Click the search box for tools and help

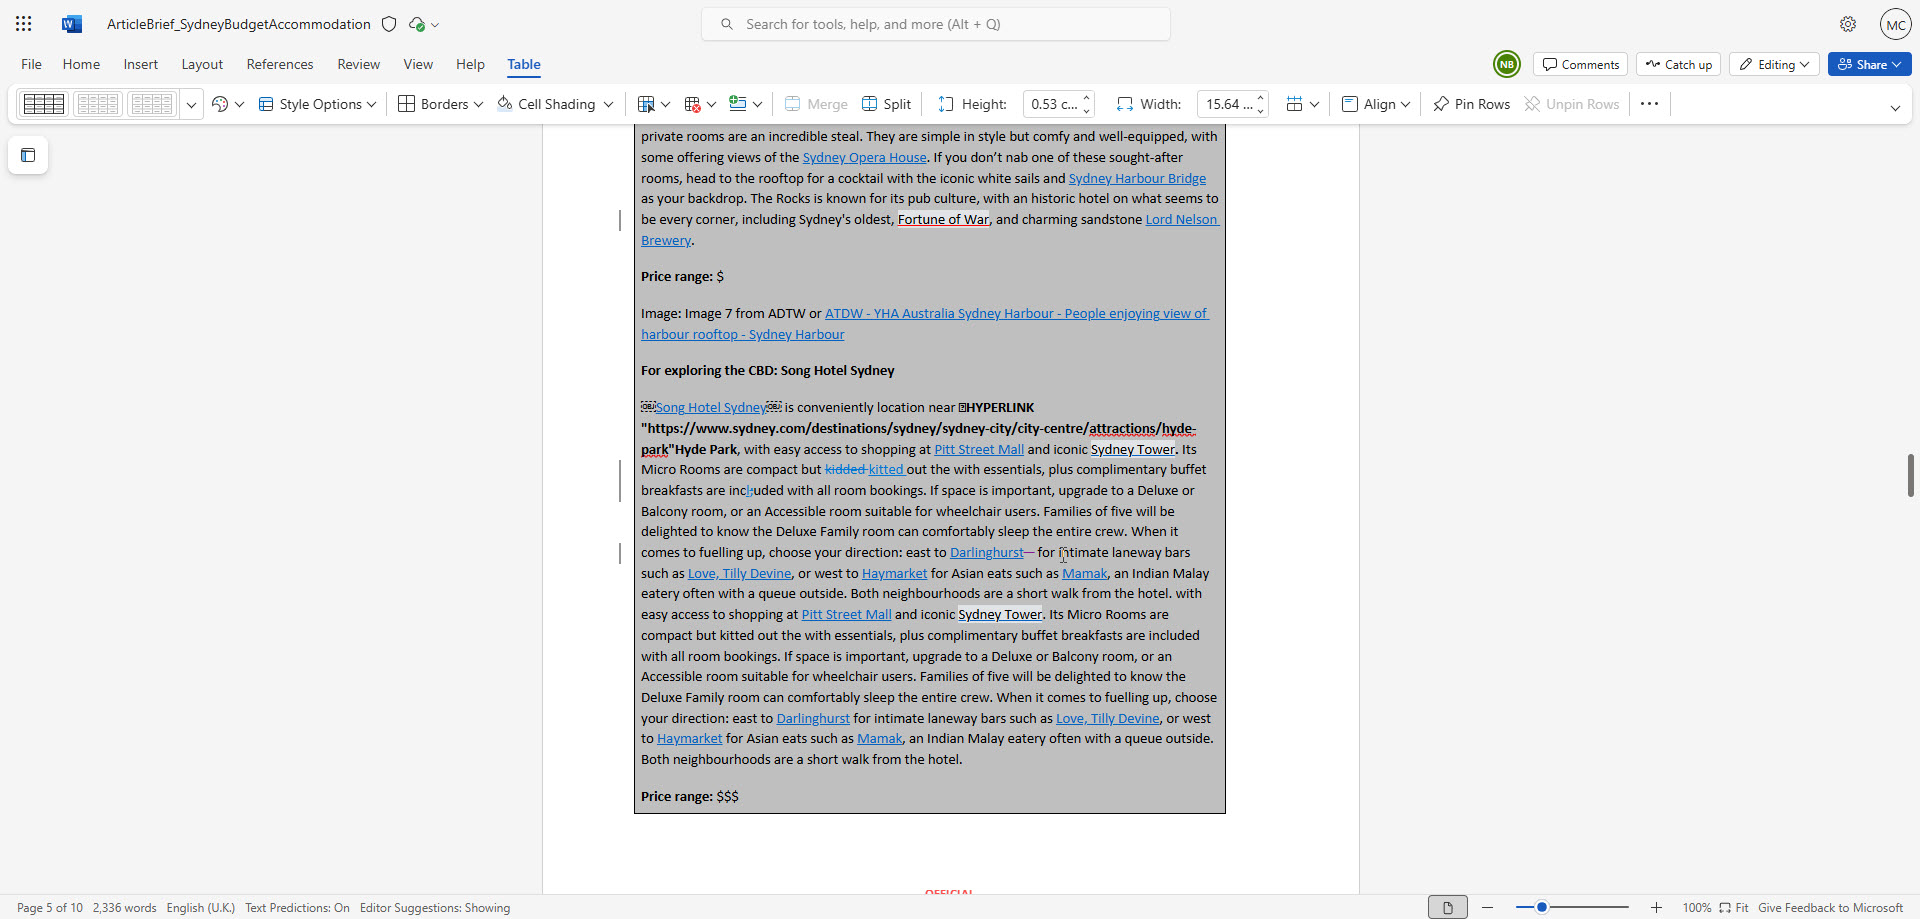click(x=936, y=24)
